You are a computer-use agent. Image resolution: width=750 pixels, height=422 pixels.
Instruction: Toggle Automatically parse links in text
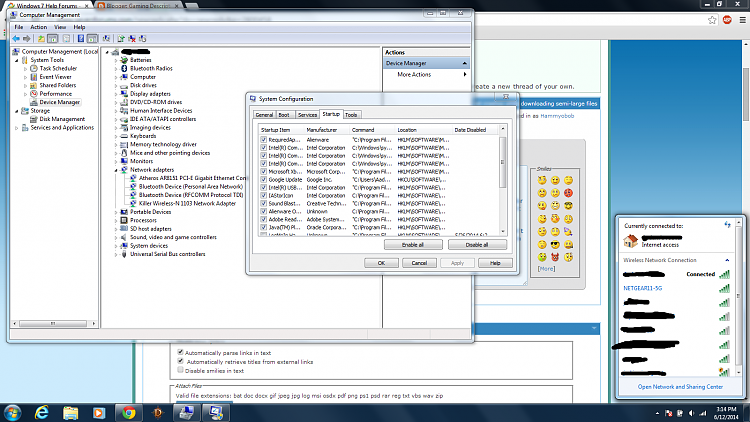coord(180,352)
